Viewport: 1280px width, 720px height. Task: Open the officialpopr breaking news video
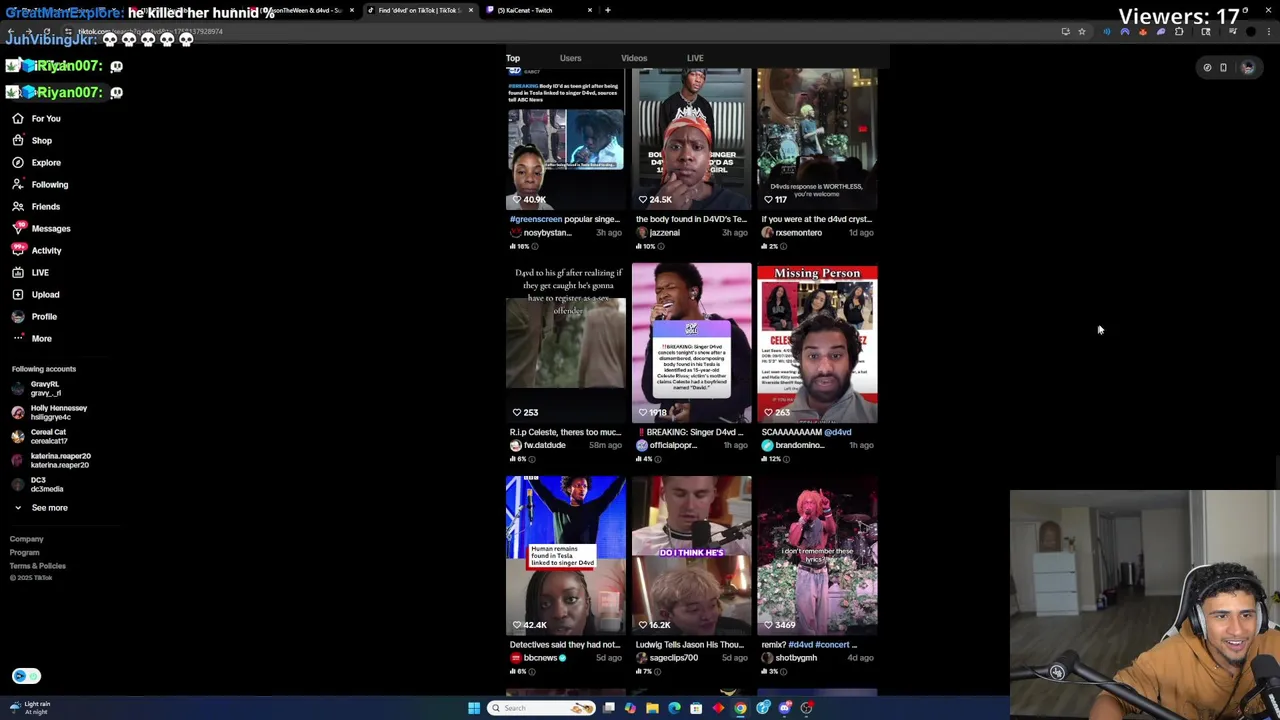coord(692,343)
